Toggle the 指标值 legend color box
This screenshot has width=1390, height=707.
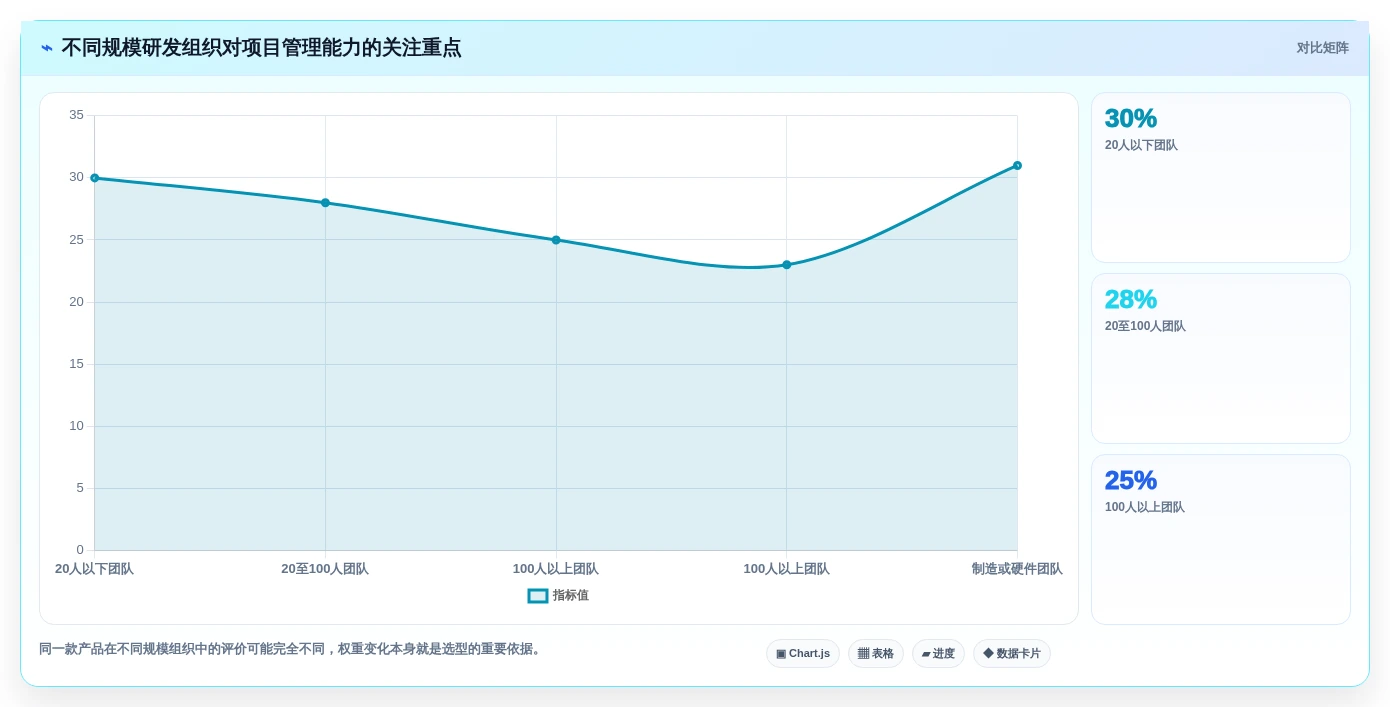click(538, 596)
